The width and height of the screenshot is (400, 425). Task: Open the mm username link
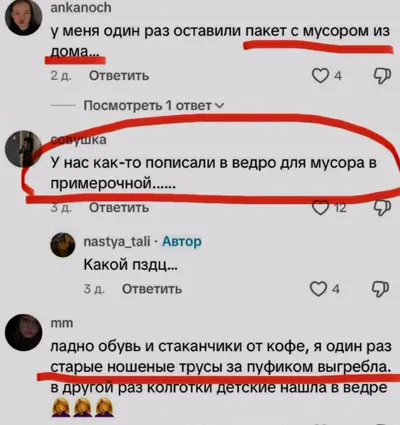coord(62,323)
